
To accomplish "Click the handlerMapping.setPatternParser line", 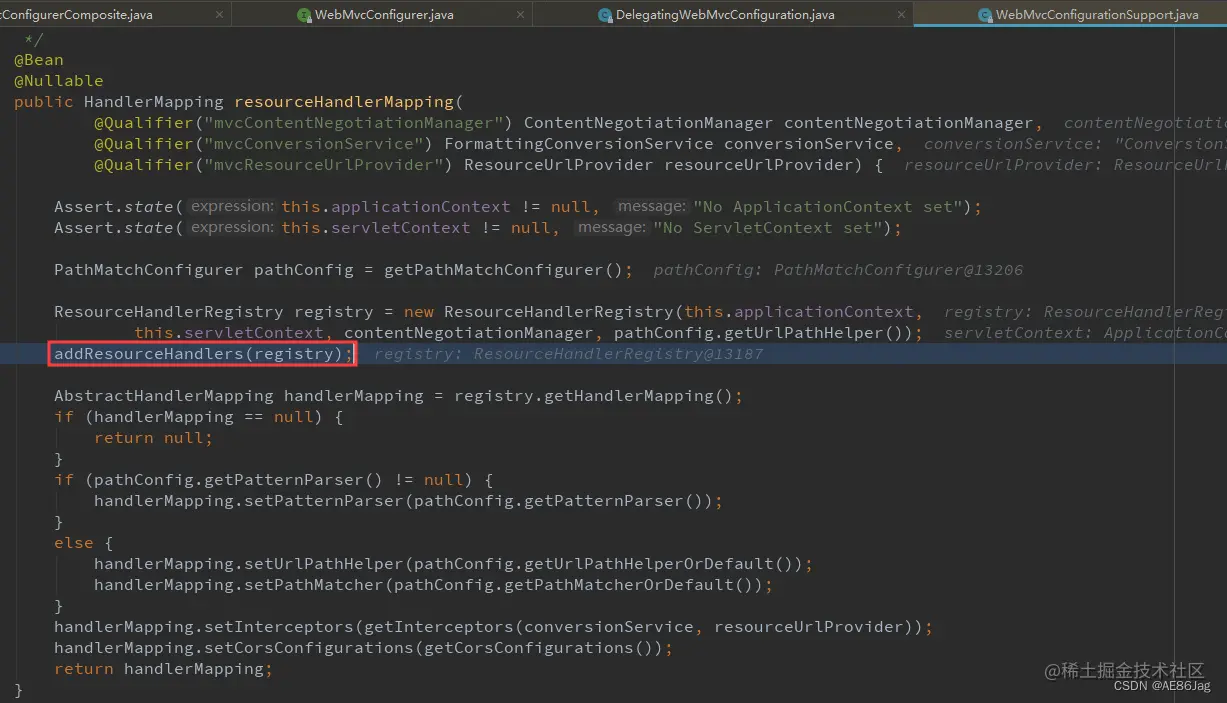I will [409, 501].
